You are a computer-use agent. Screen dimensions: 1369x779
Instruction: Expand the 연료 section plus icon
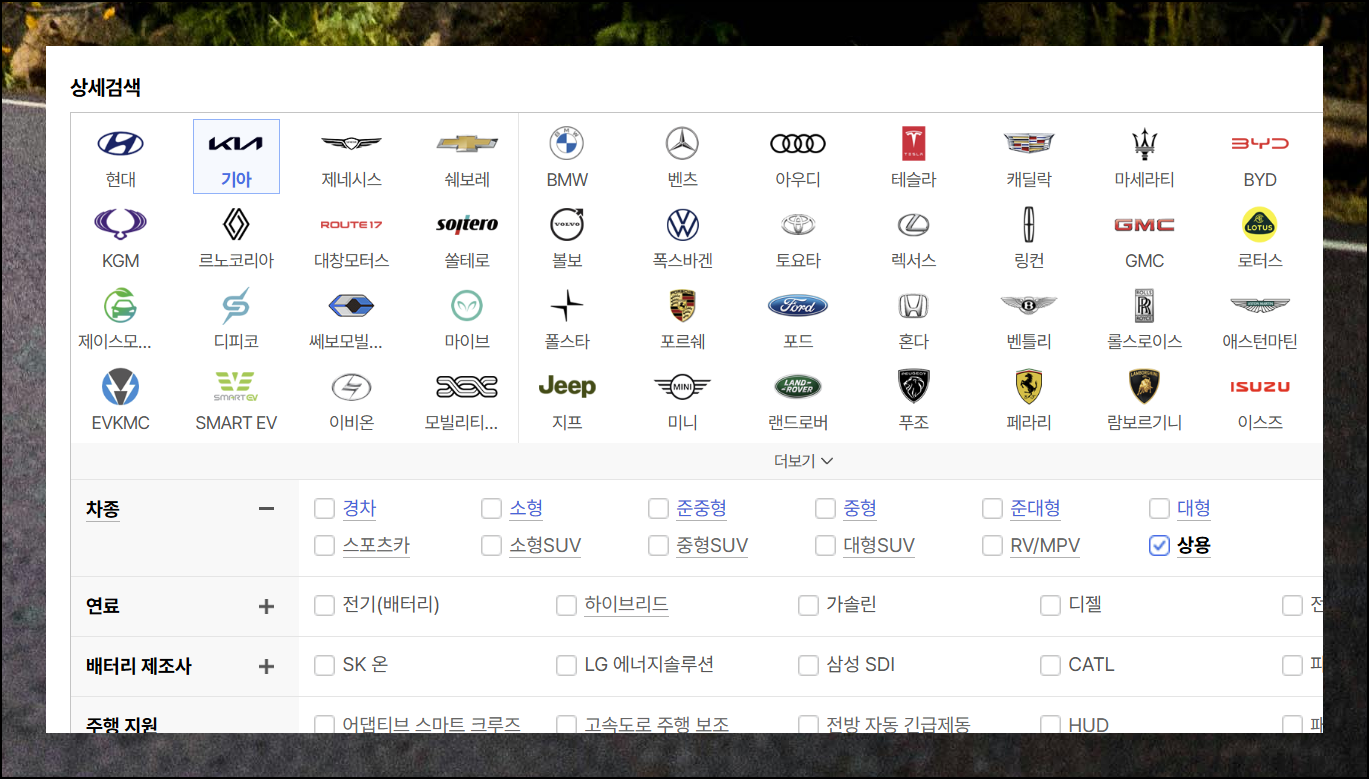(266, 606)
